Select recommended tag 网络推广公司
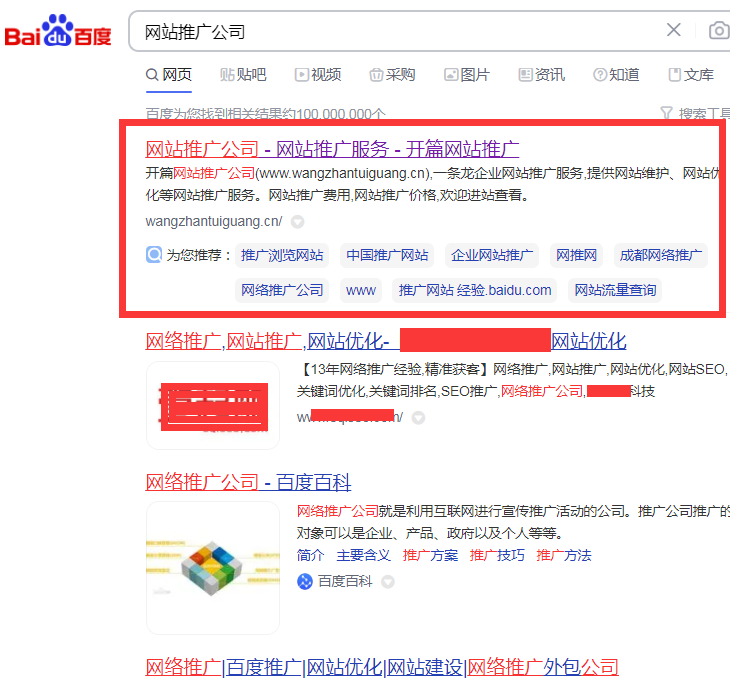 click(x=282, y=290)
